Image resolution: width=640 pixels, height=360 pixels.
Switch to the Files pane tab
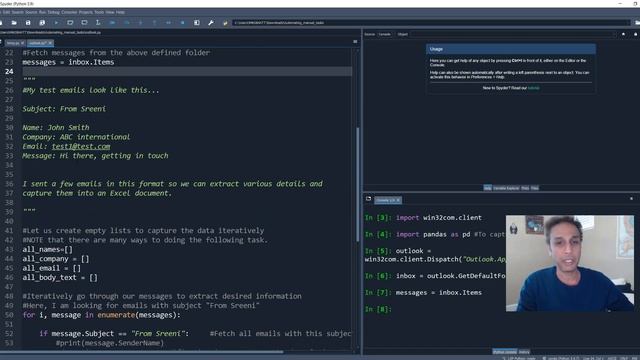[x=535, y=188]
